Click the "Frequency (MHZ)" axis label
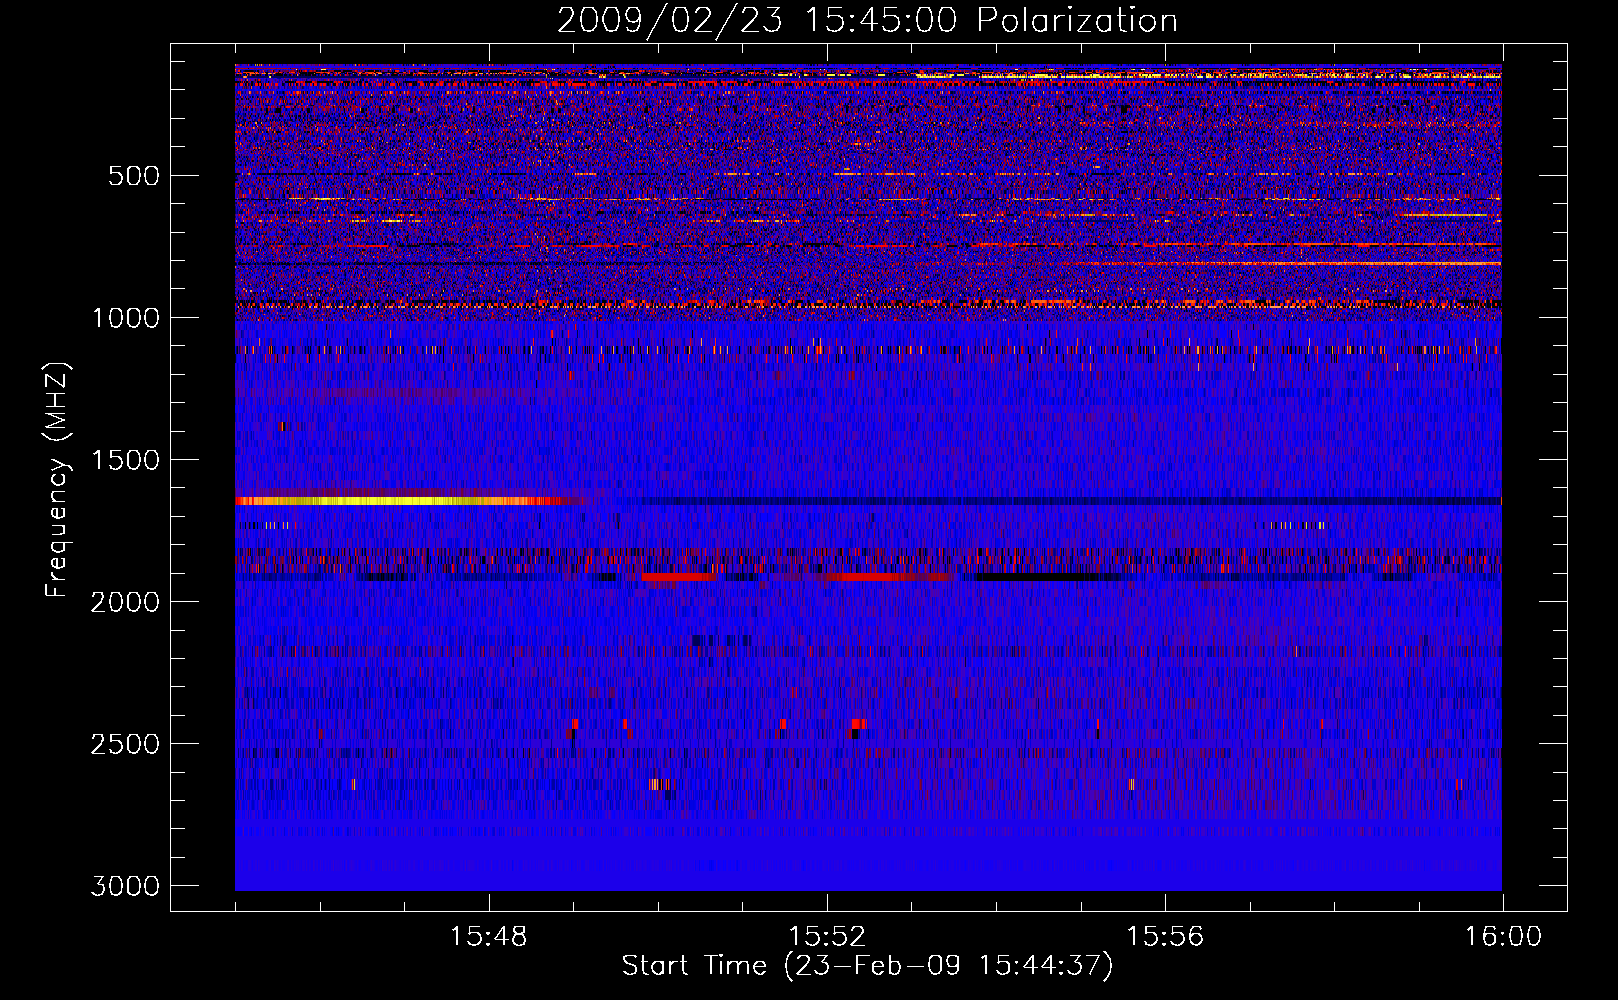1618x1000 pixels. pos(57,480)
